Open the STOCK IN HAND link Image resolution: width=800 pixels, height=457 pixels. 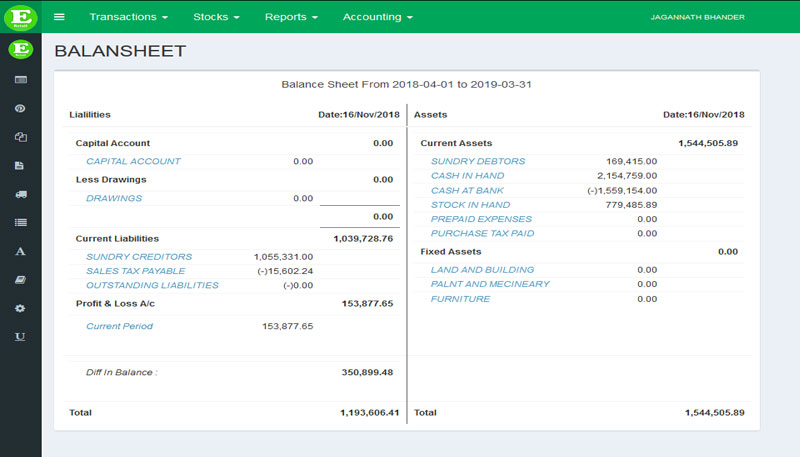pos(470,205)
